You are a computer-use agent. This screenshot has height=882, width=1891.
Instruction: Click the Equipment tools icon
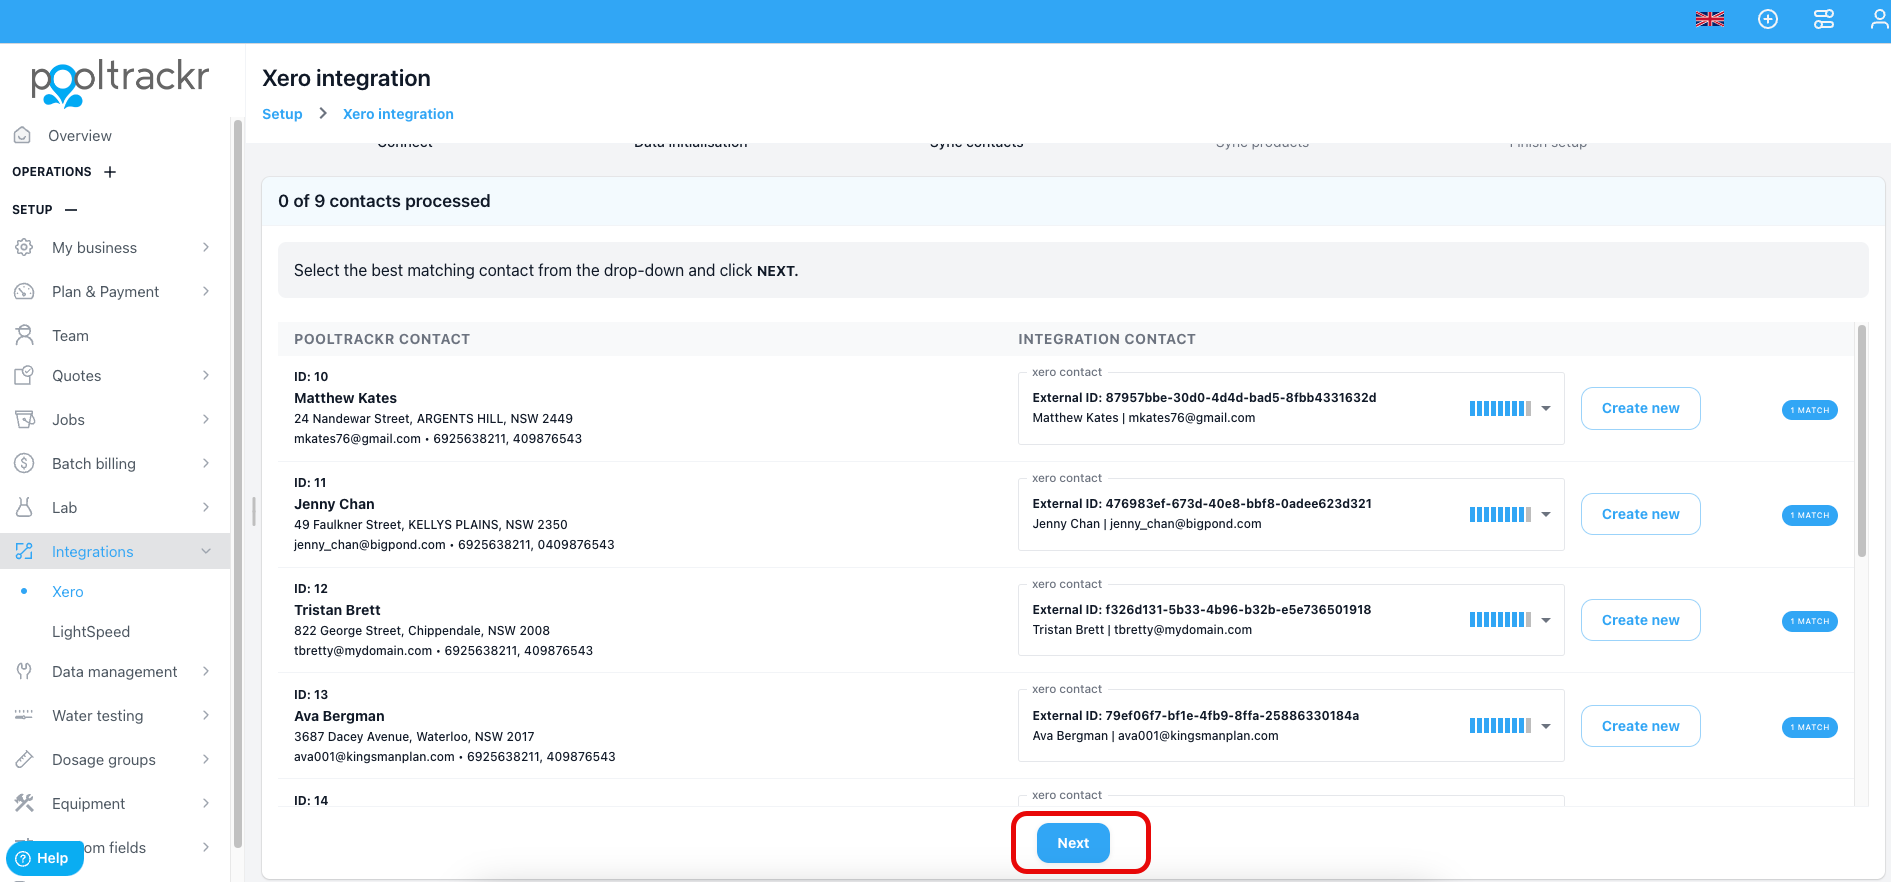point(24,803)
